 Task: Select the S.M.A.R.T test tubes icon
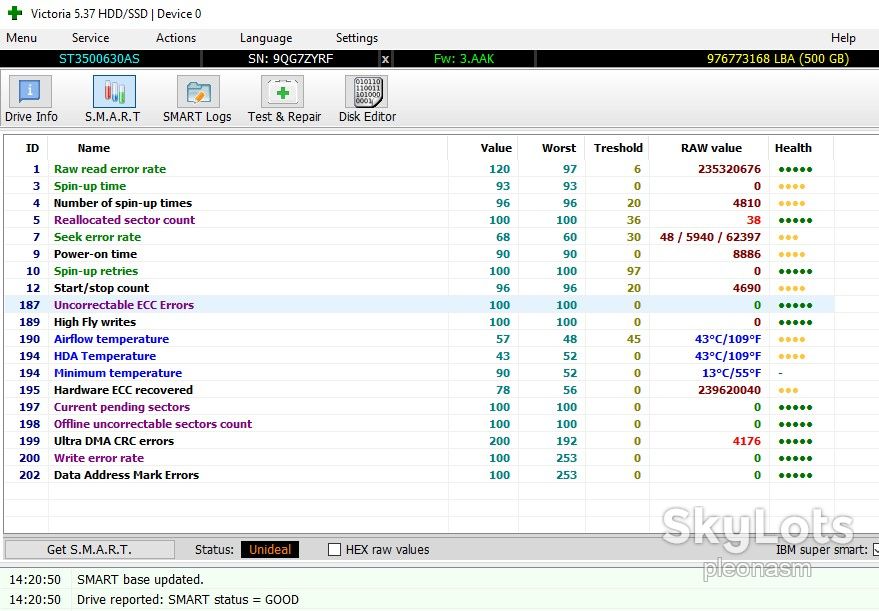[x=114, y=91]
